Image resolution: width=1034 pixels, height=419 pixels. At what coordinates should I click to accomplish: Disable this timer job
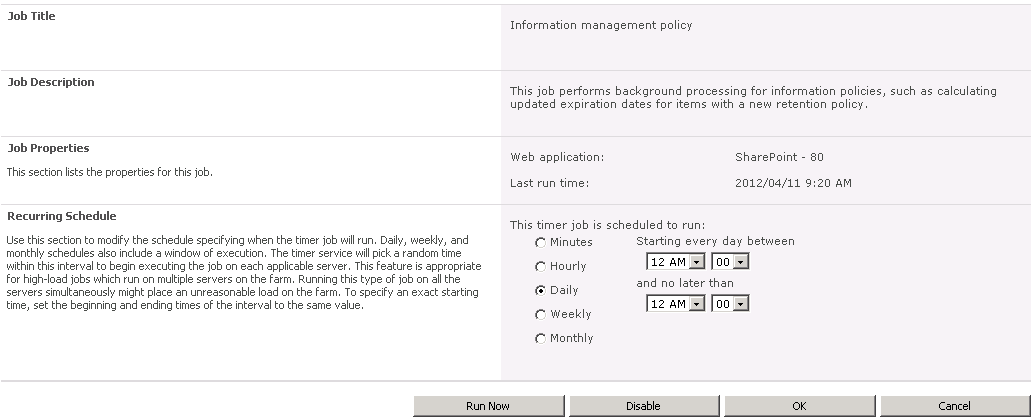[x=644, y=406]
